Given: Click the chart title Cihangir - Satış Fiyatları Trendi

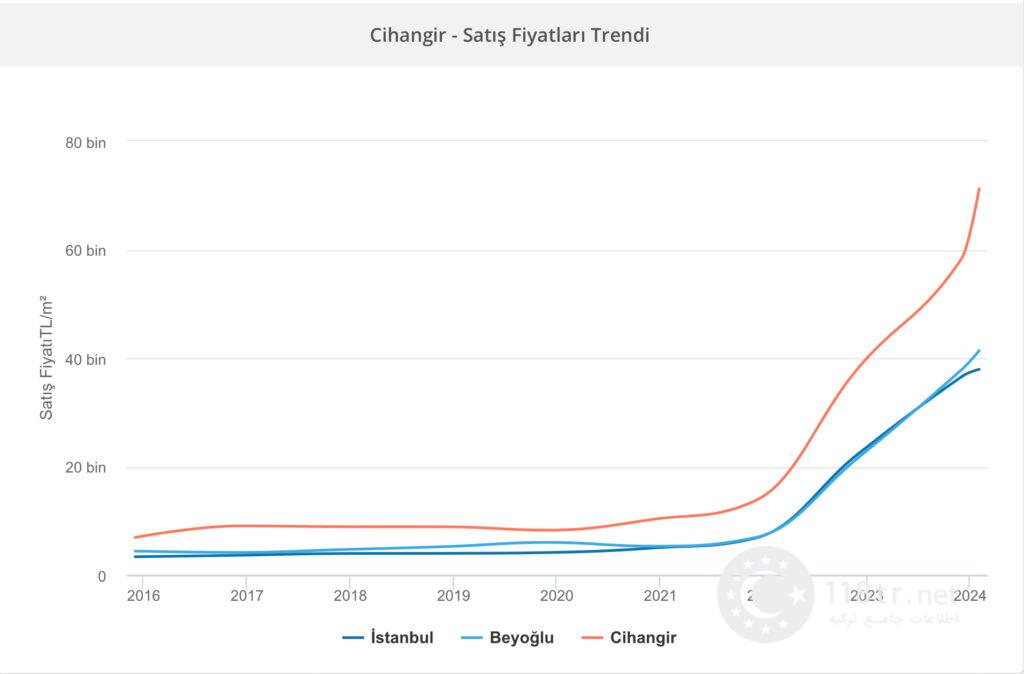Looking at the screenshot, I should pyautogui.click(x=510, y=35).
